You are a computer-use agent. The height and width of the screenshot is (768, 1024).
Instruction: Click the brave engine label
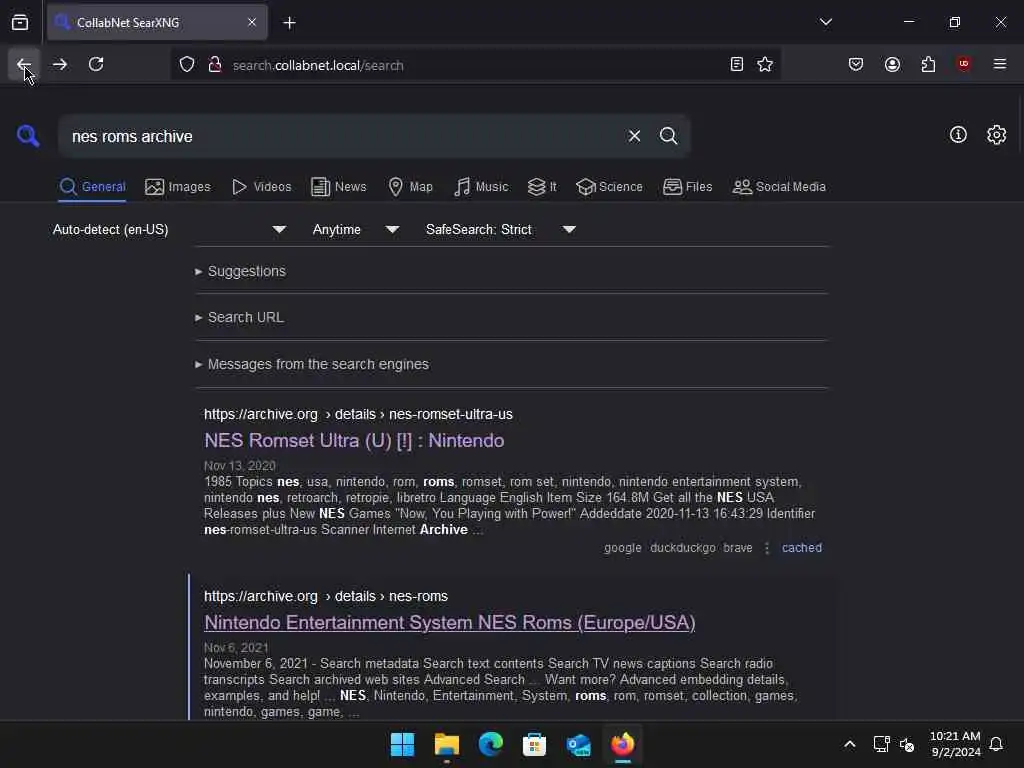pos(737,549)
